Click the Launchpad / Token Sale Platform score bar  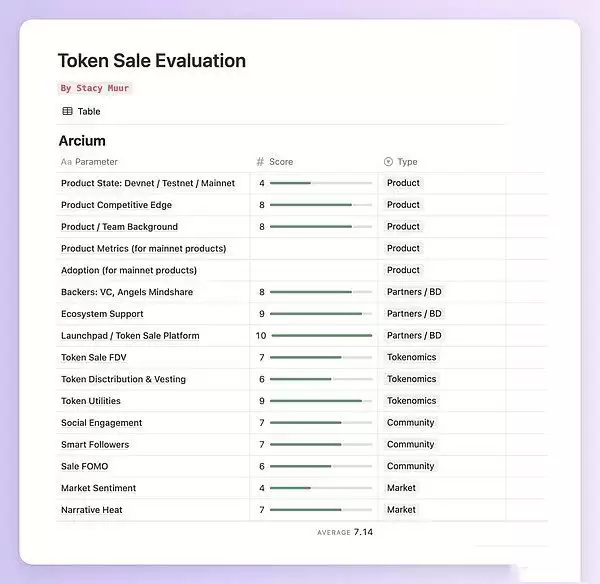click(321, 336)
